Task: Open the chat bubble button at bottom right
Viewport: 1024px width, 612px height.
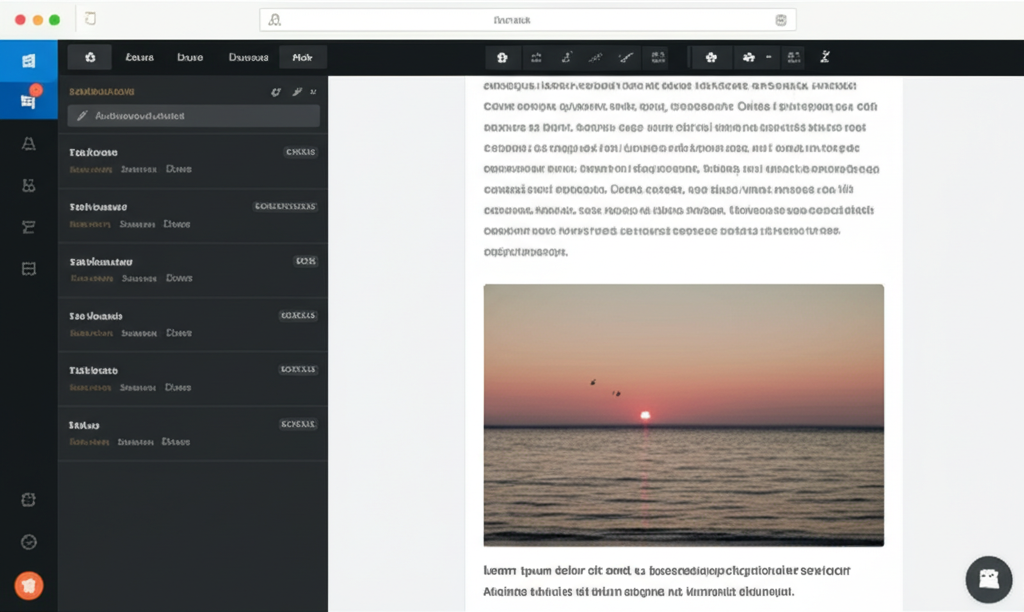Action: point(988,580)
